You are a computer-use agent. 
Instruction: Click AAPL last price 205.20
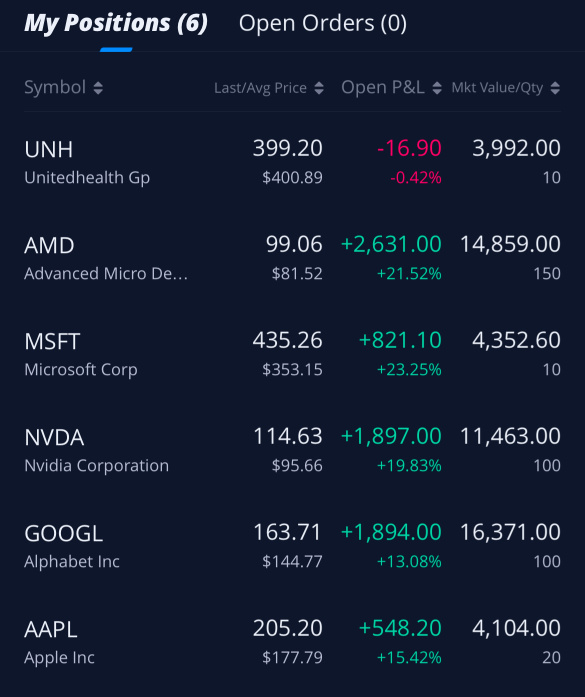(288, 628)
